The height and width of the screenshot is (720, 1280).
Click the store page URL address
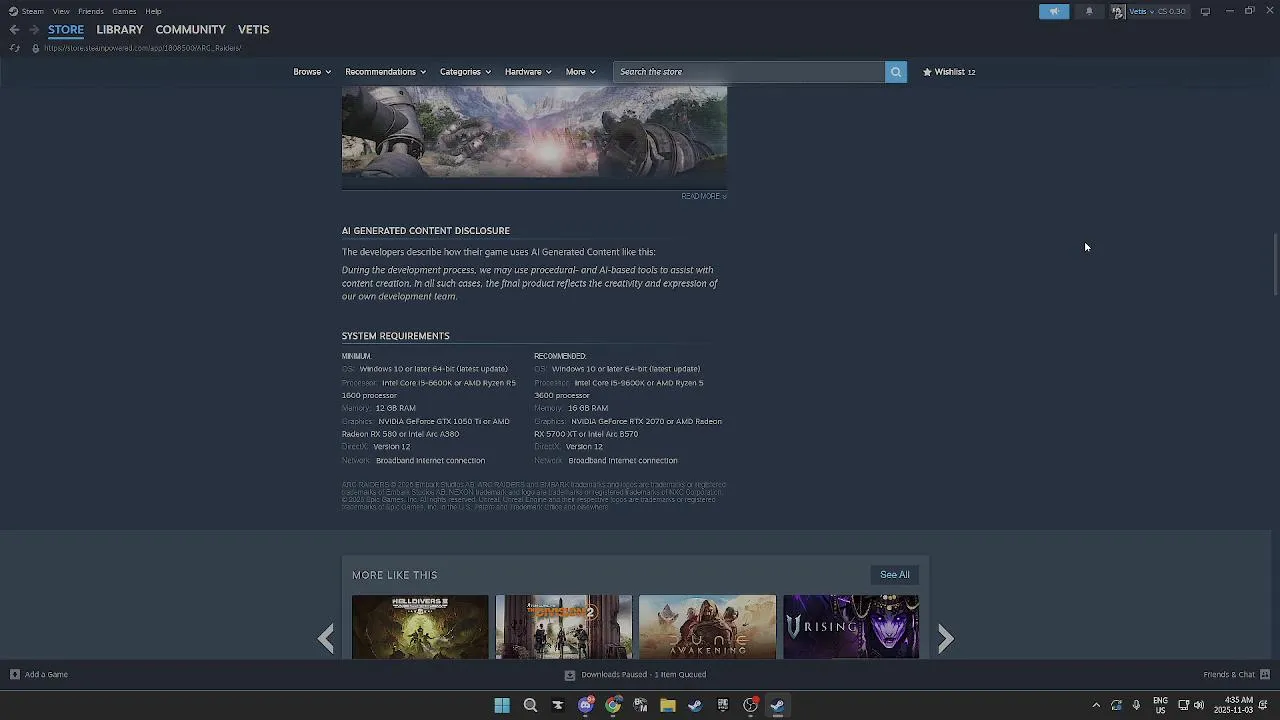point(142,48)
